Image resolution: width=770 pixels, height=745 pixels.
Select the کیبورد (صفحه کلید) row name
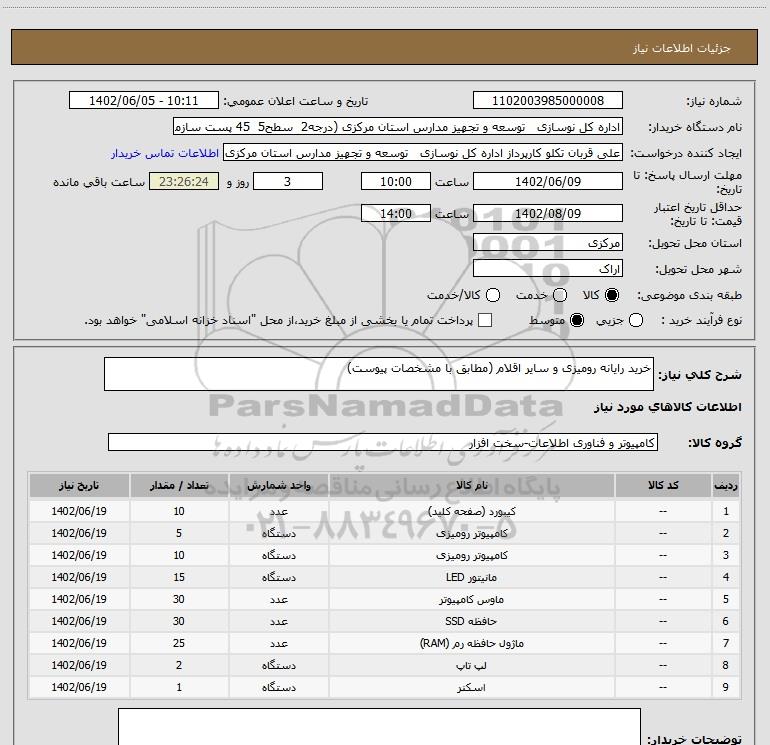tap(471, 511)
